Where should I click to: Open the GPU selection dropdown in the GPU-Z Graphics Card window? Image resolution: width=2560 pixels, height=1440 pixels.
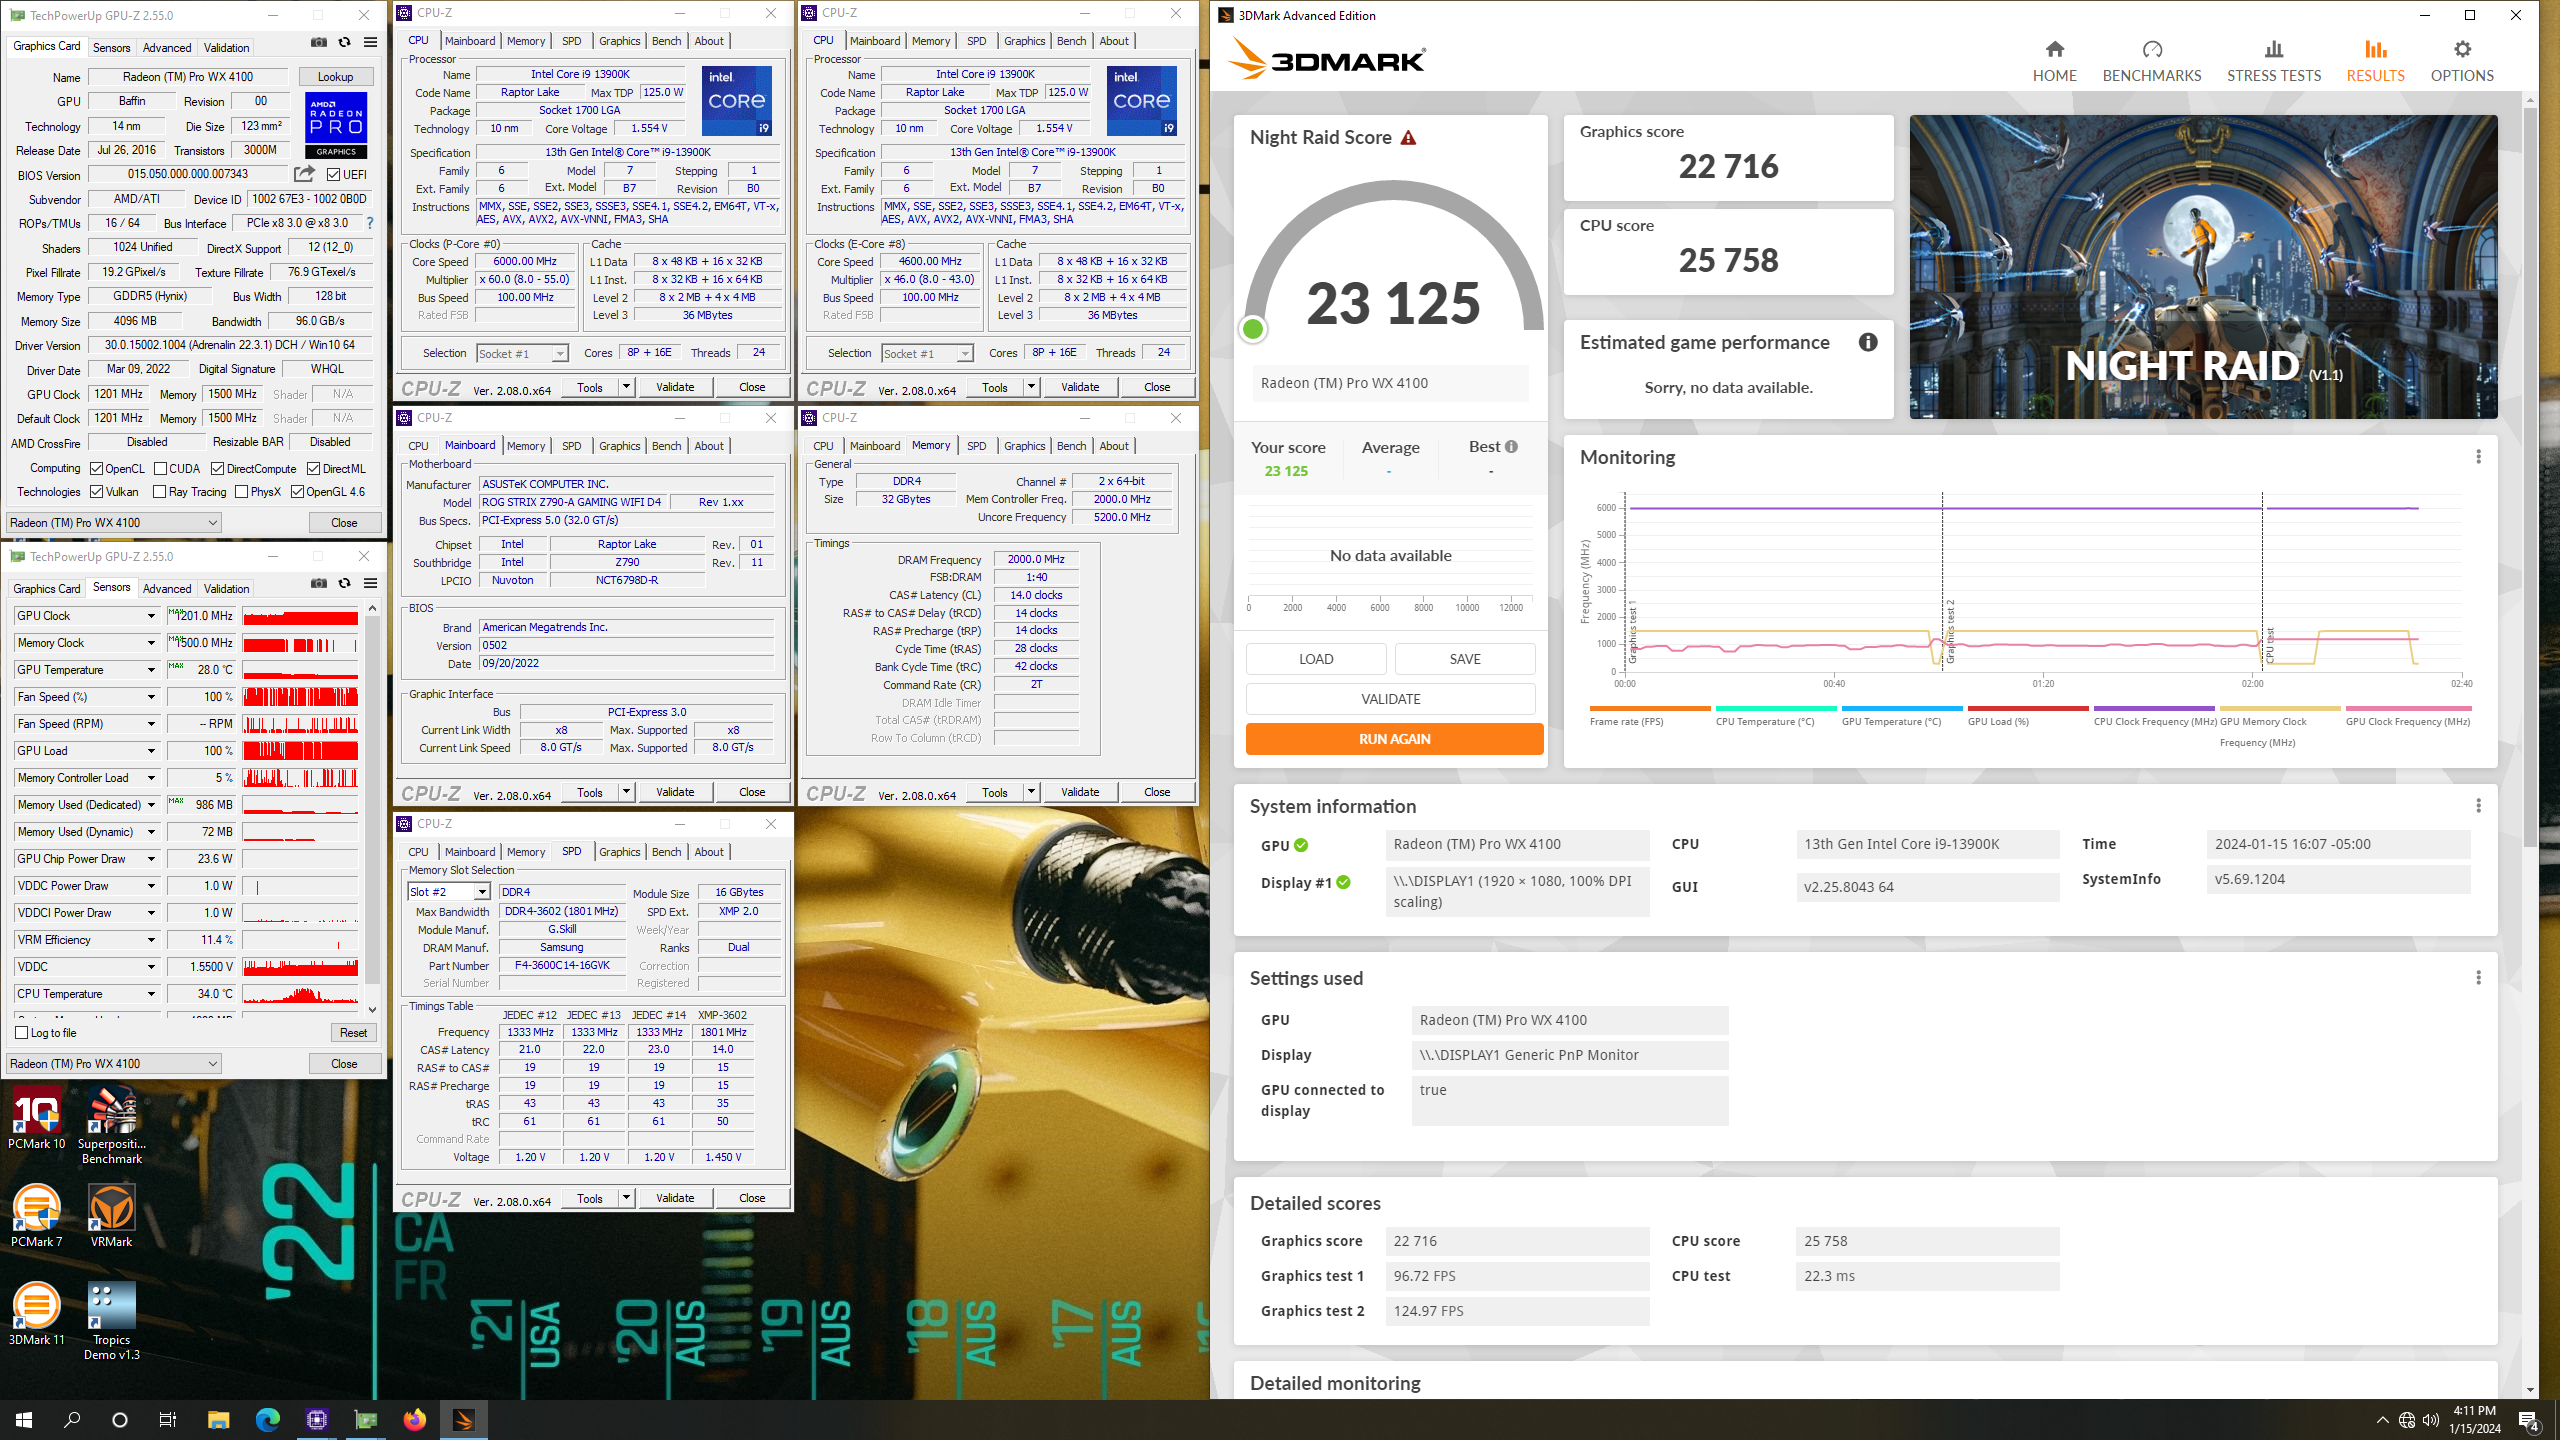point(113,523)
